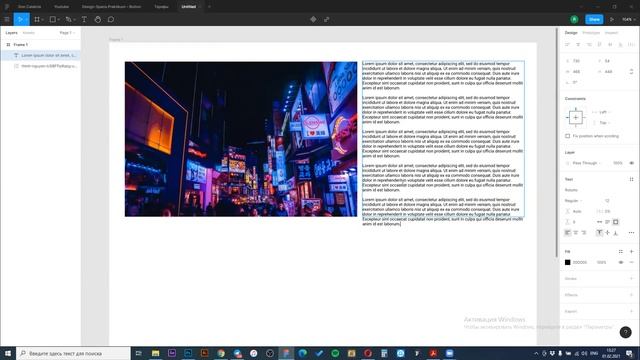The width and height of the screenshot is (640, 360).
Task: Switch to the Design tab
Action: coord(571,33)
